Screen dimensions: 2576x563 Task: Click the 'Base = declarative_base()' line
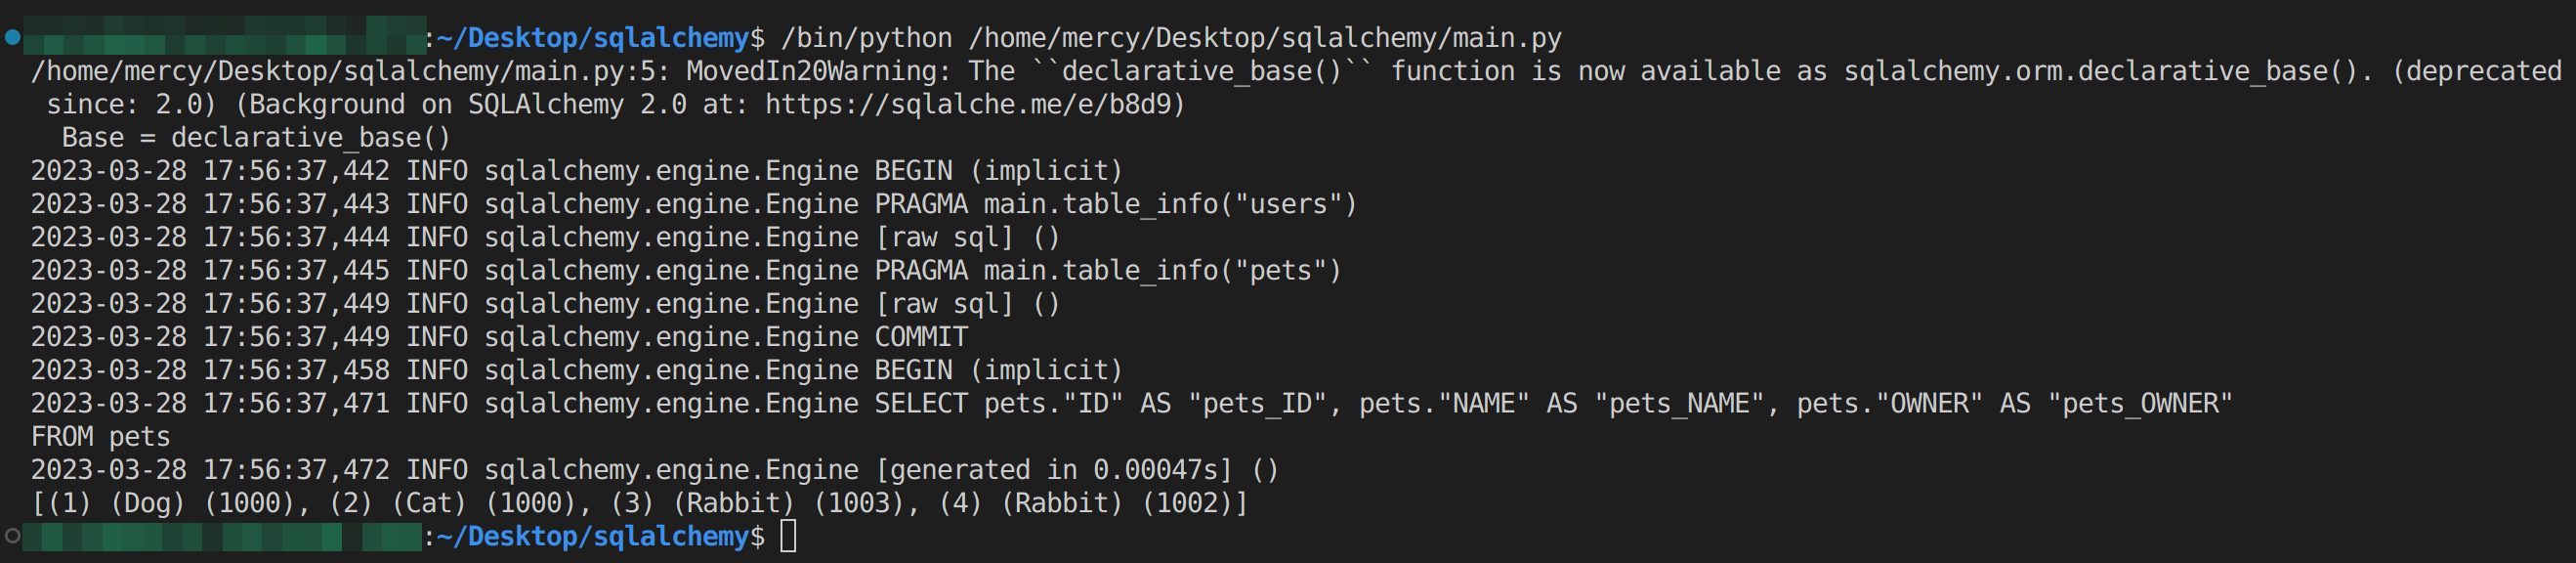click(256, 138)
